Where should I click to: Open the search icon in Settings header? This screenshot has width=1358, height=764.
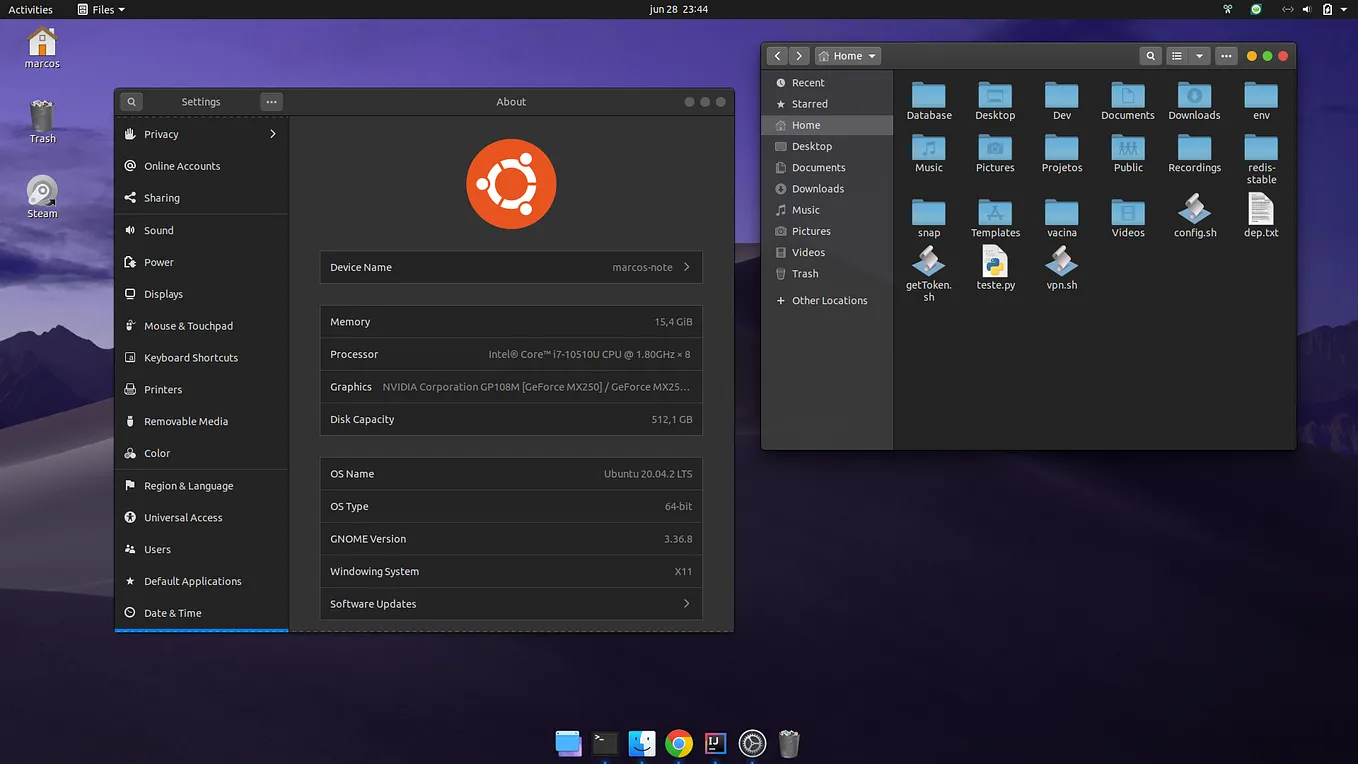pyautogui.click(x=131, y=101)
